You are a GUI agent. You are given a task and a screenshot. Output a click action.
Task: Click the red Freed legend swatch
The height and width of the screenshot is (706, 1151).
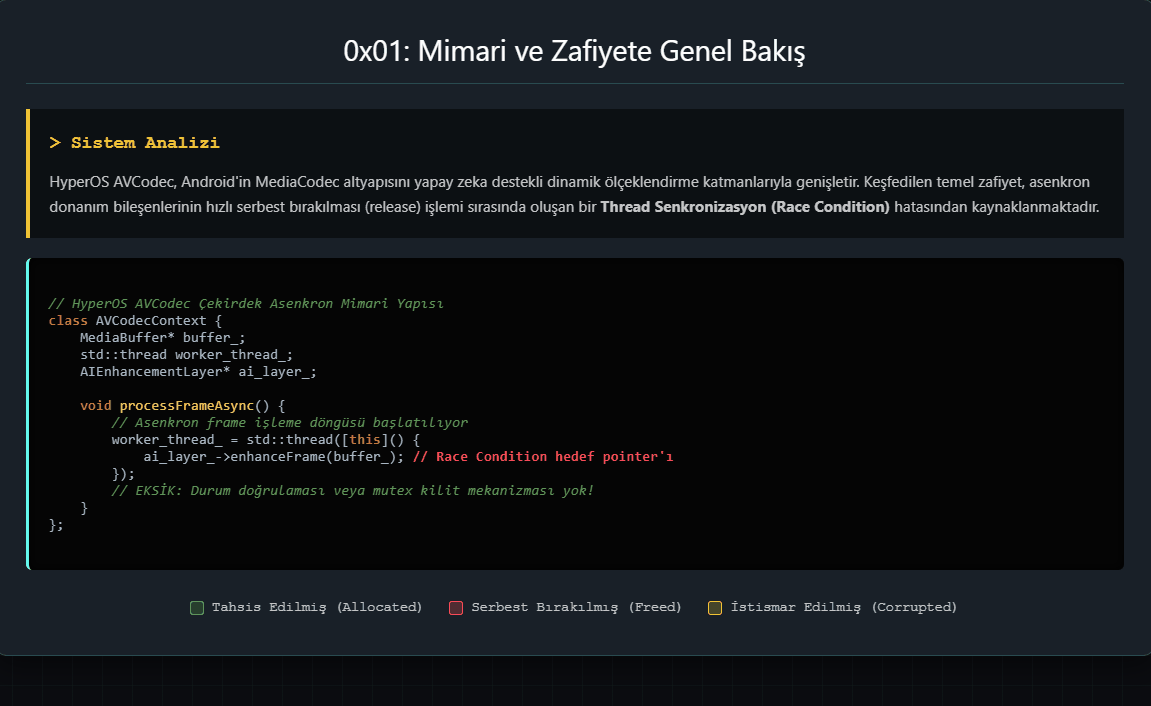456,608
